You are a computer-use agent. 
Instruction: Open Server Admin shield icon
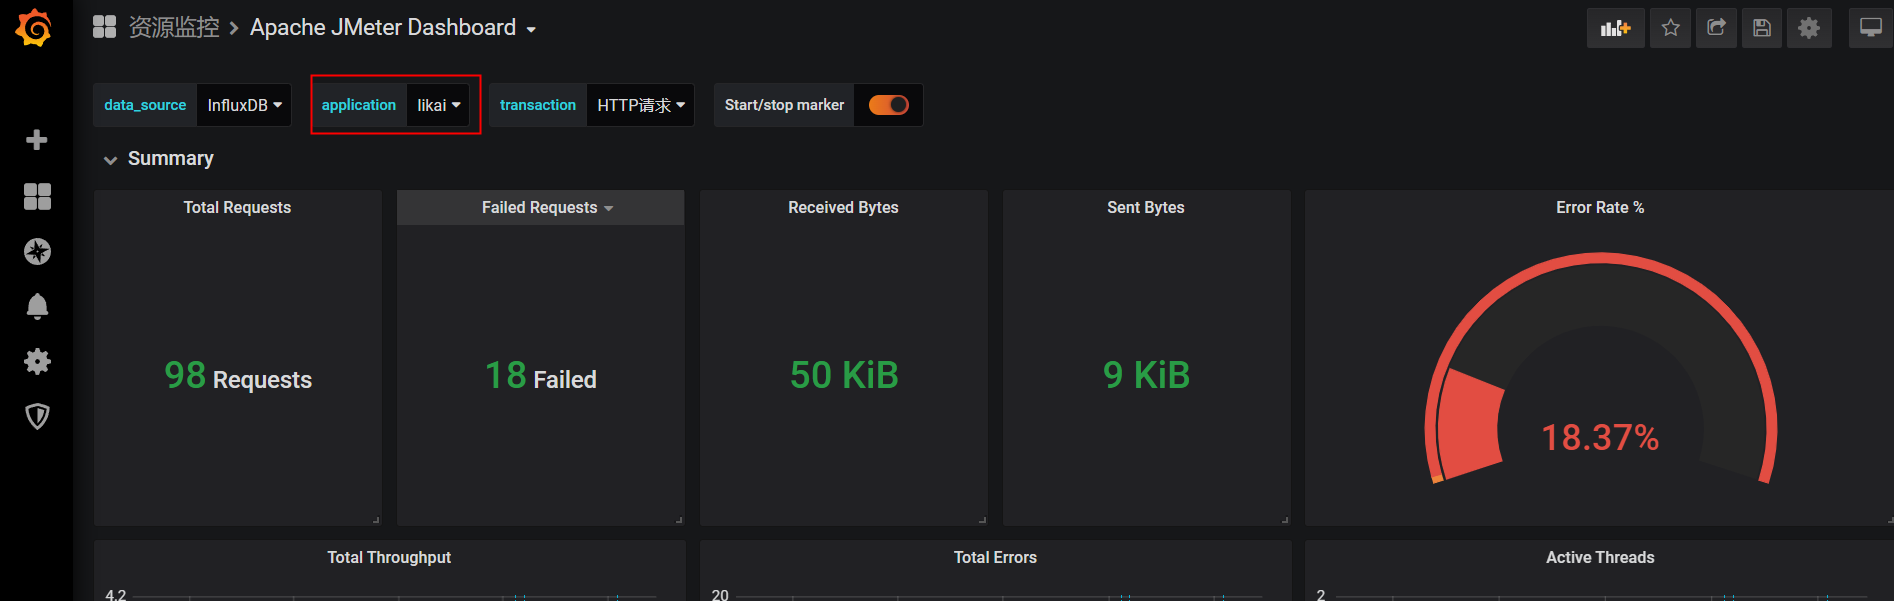click(37, 416)
